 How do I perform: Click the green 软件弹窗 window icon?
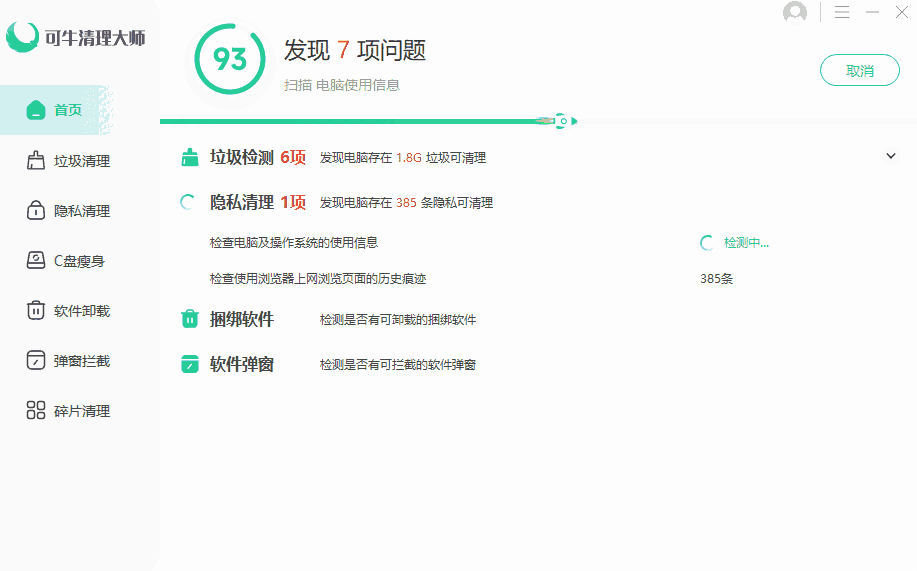point(189,364)
